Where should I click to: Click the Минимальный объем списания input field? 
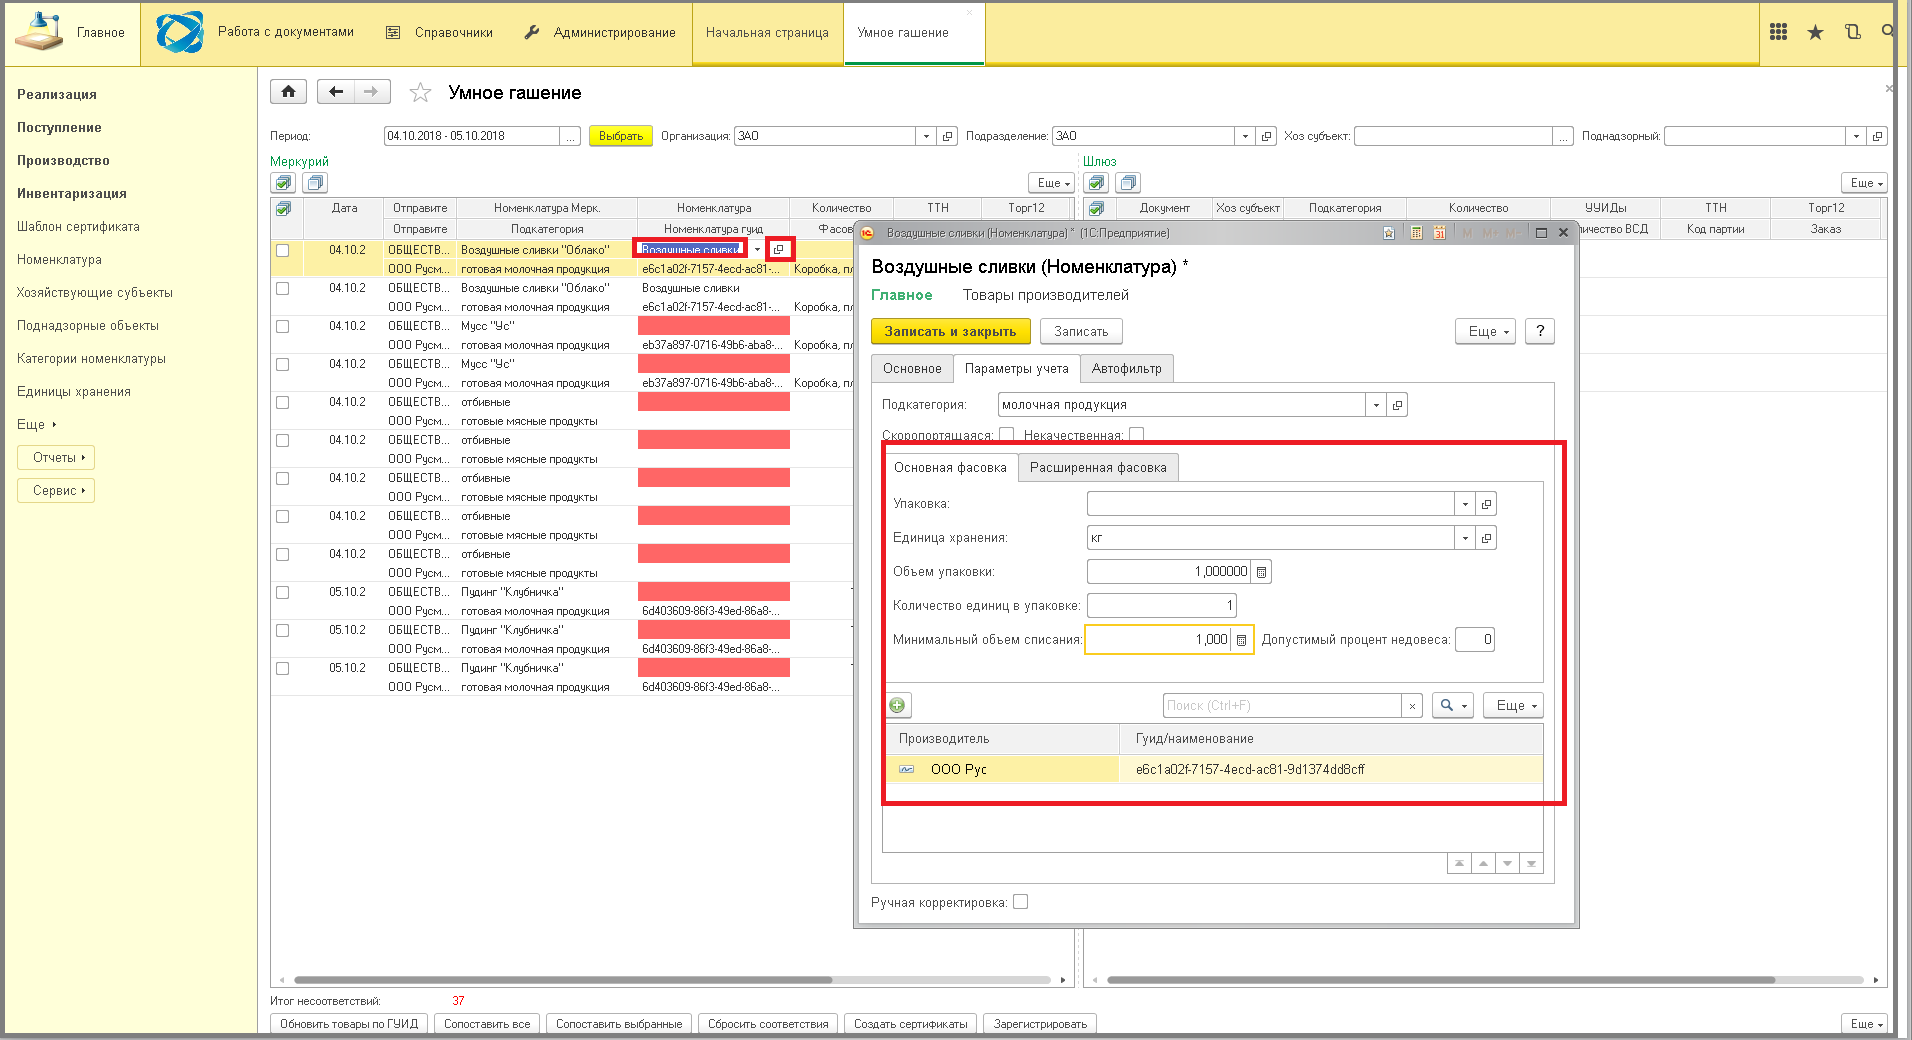point(1158,640)
